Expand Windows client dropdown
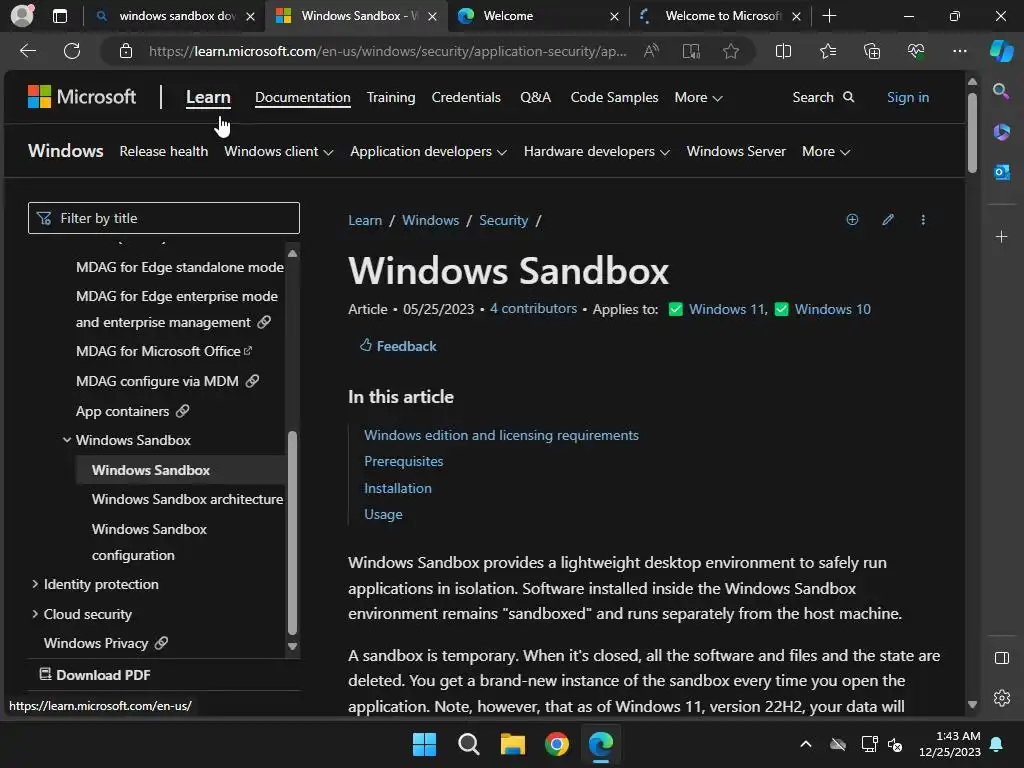Image resolution: width=1024 pixels, height=768 pixels. point(279,152)
